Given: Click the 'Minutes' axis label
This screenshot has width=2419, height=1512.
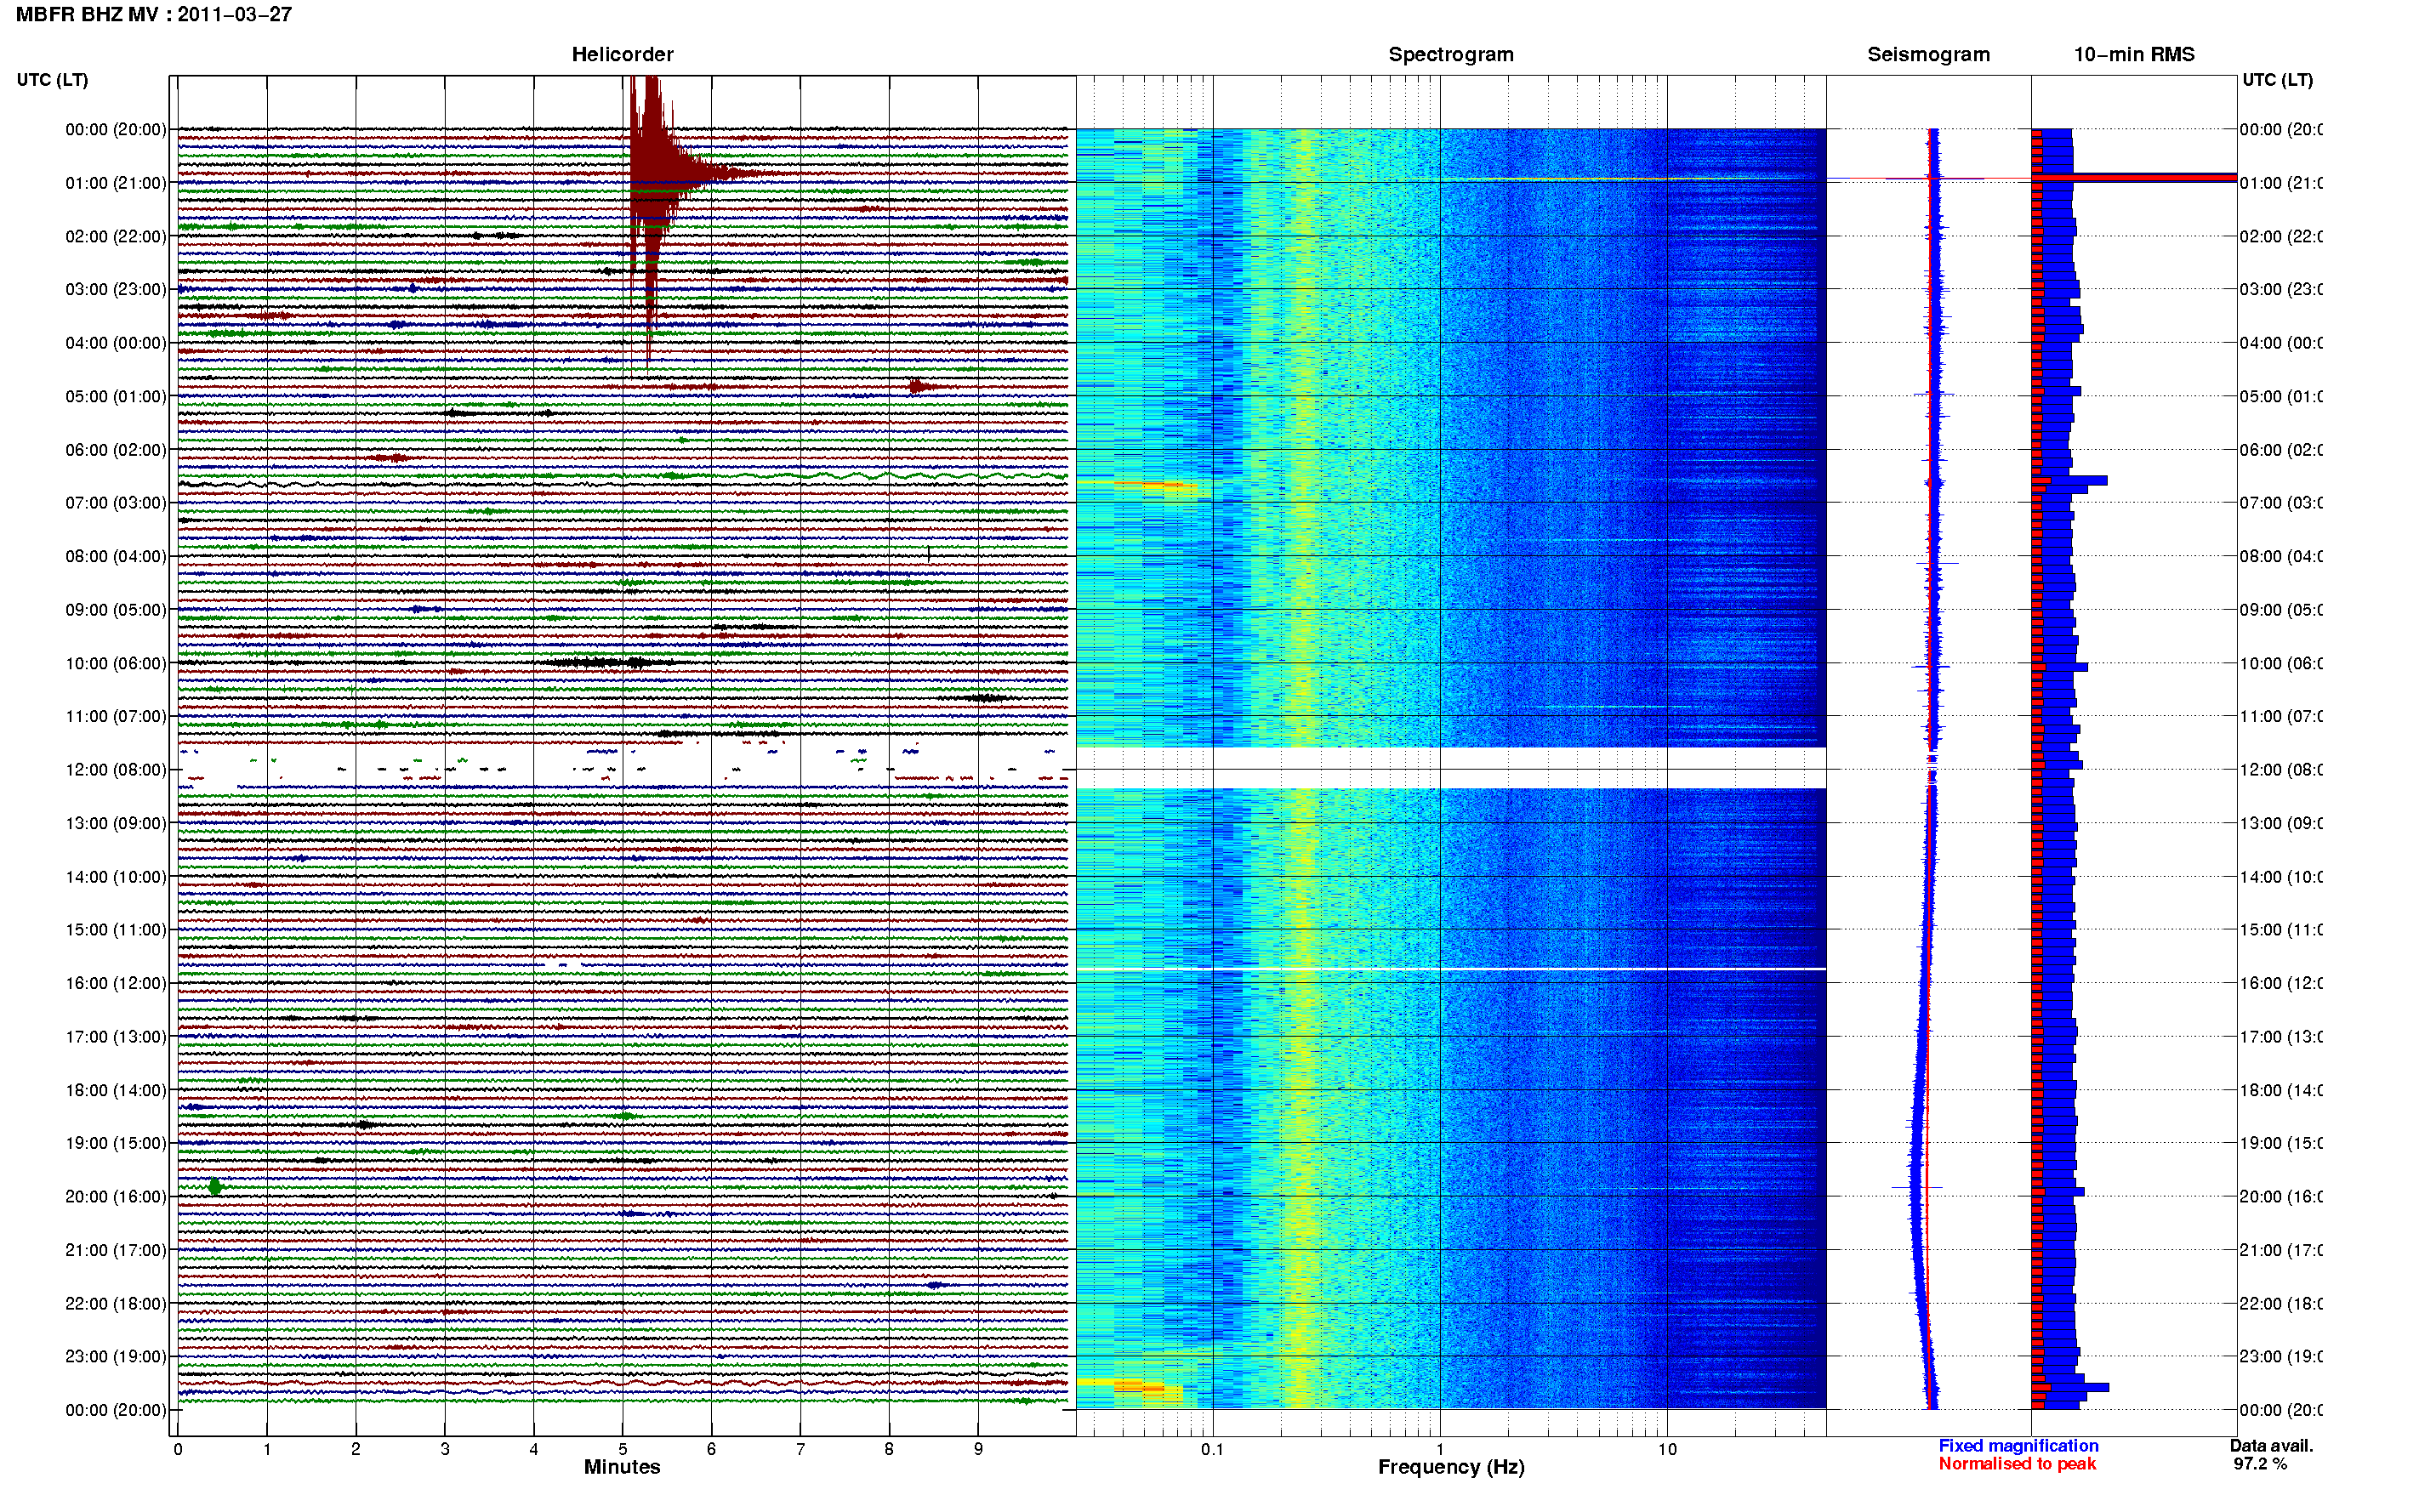Looking at the screenshot, I should click(x=622, y=1467).
